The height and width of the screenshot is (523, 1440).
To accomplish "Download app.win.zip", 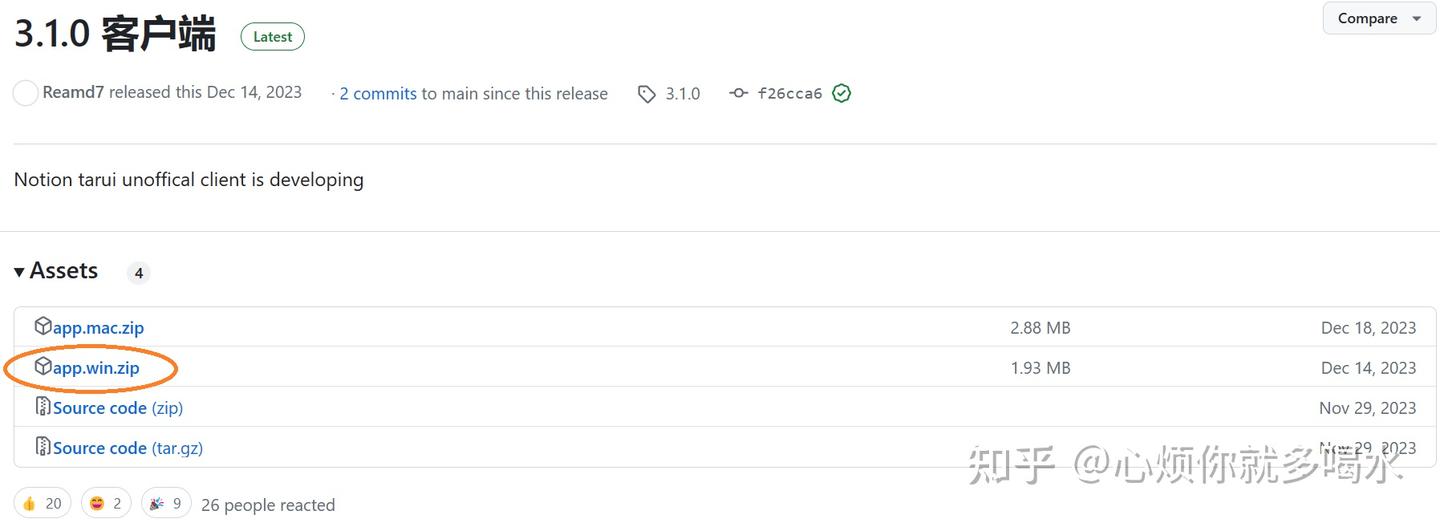I will click(x=96, y=368).
